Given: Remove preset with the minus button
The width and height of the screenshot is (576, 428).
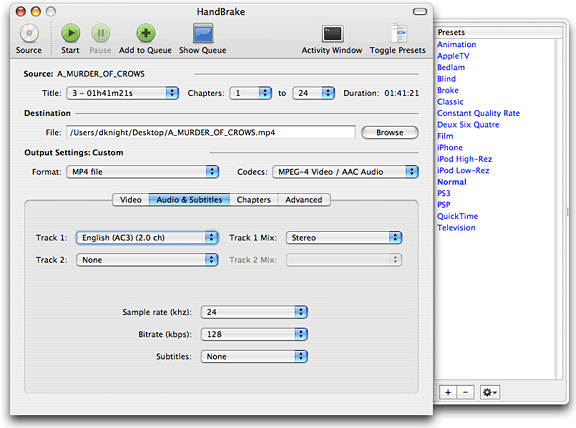Looking at the screenshot, I should [x=465, y=392].
